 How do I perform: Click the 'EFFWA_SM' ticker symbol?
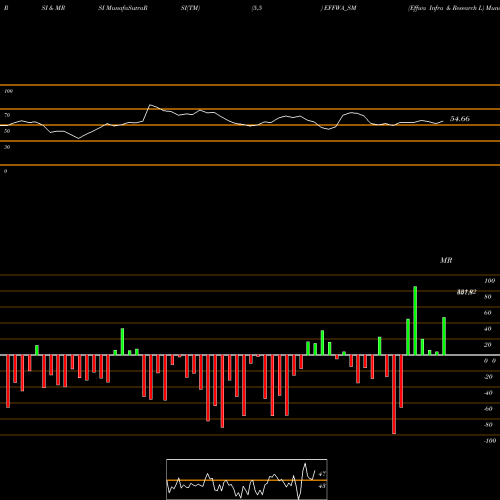(340, 8)
